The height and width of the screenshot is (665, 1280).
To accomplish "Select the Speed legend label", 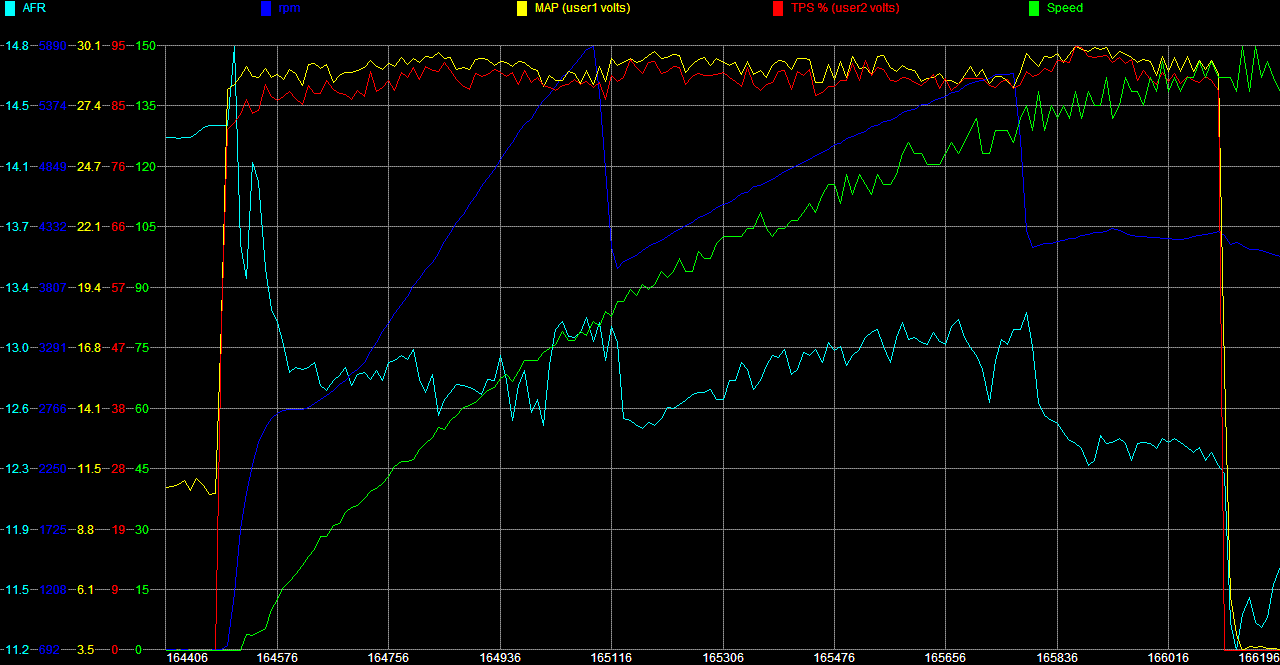I will [1064, 8].
